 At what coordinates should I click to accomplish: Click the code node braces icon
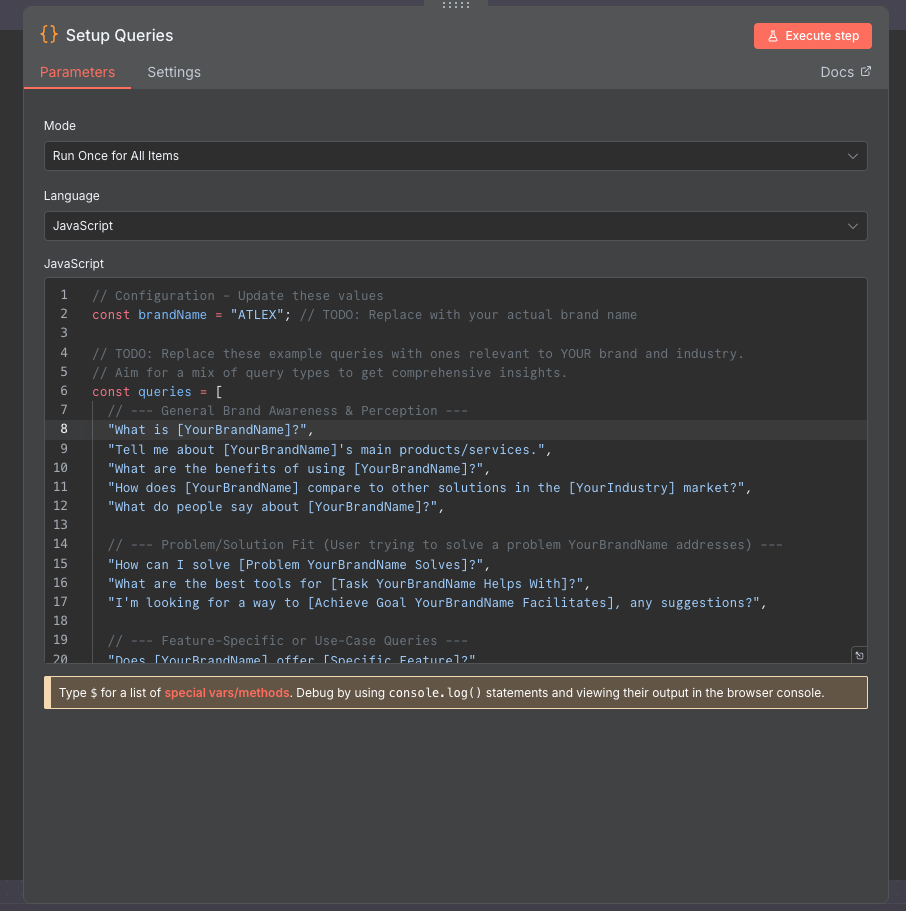49,34
